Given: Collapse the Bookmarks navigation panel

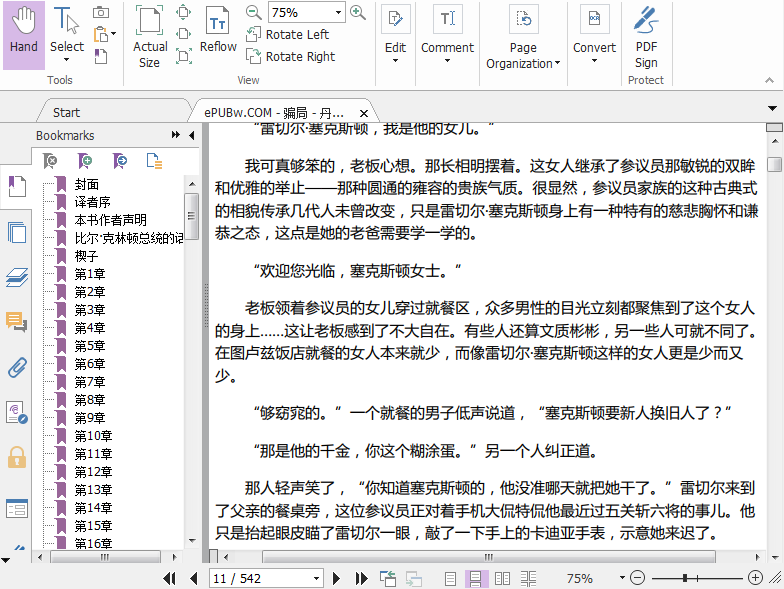Looking at the screenshot, I should click(192, 135).
